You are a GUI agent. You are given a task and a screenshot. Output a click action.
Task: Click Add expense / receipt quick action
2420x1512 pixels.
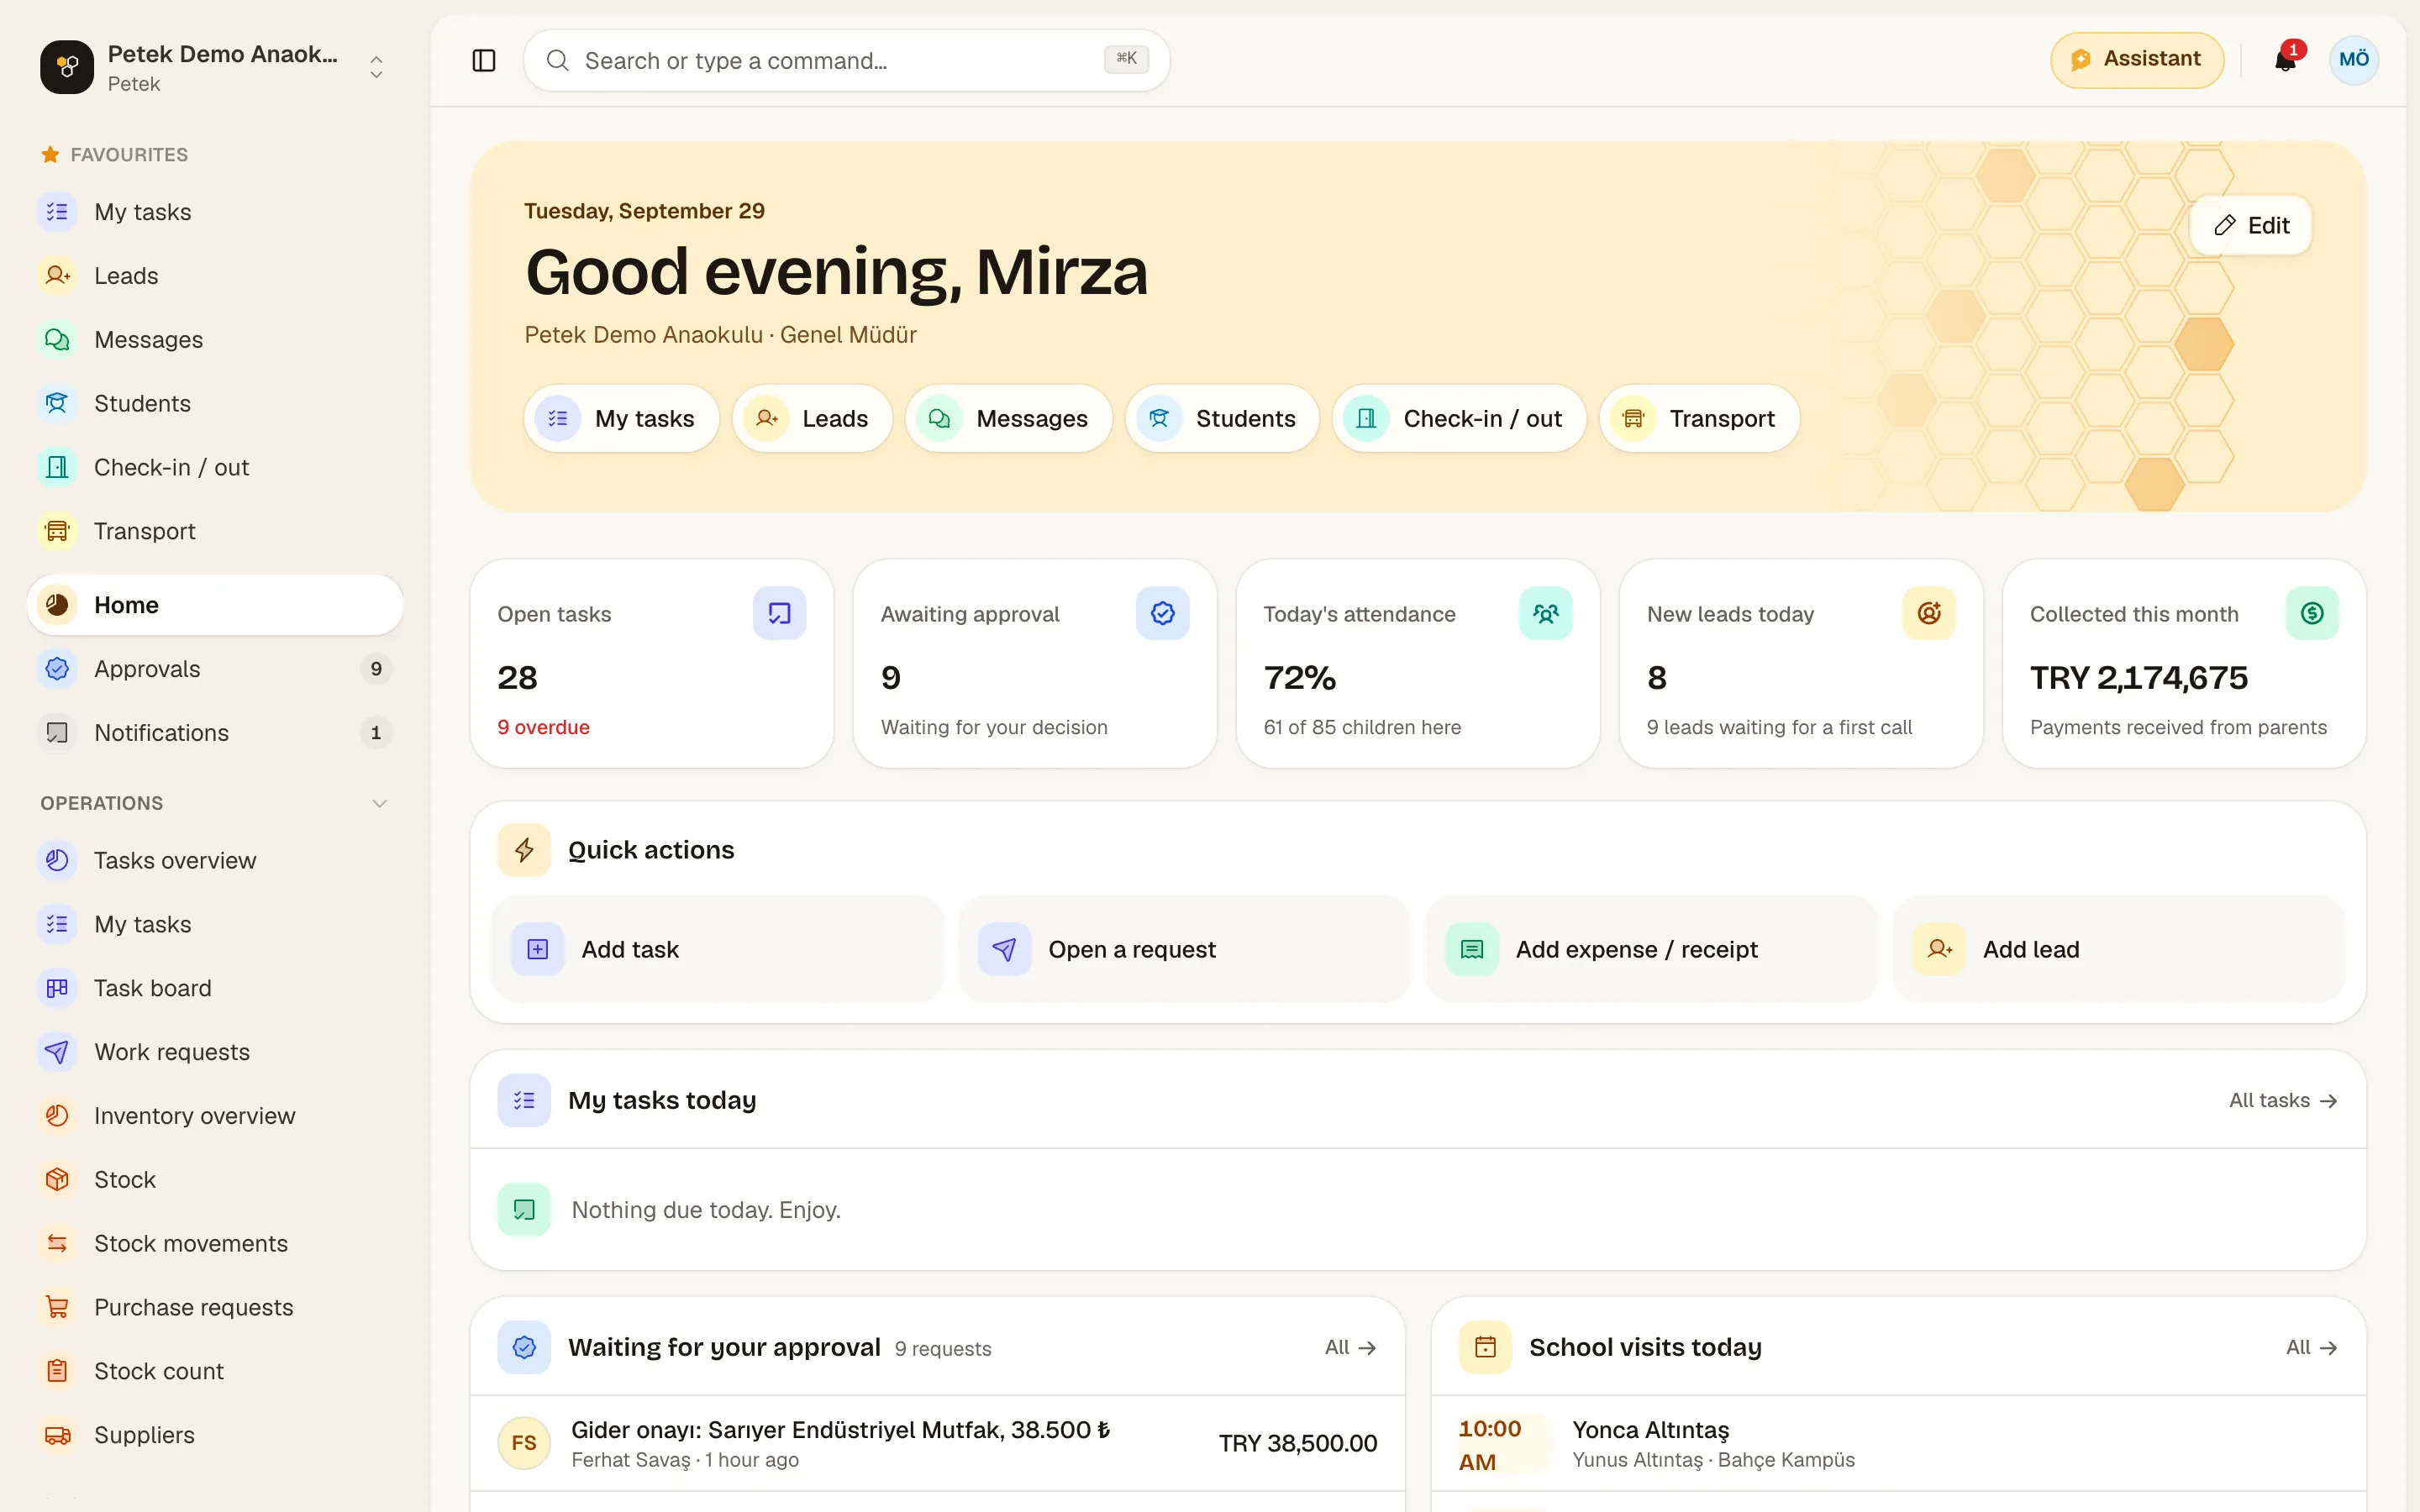point(1651,949)
